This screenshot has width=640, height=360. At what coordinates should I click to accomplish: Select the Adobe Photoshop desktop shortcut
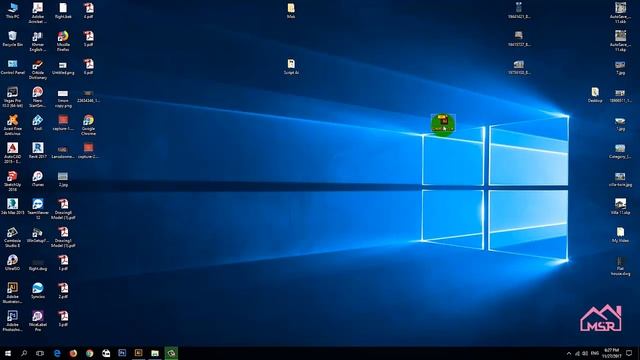tap(13, 321)
